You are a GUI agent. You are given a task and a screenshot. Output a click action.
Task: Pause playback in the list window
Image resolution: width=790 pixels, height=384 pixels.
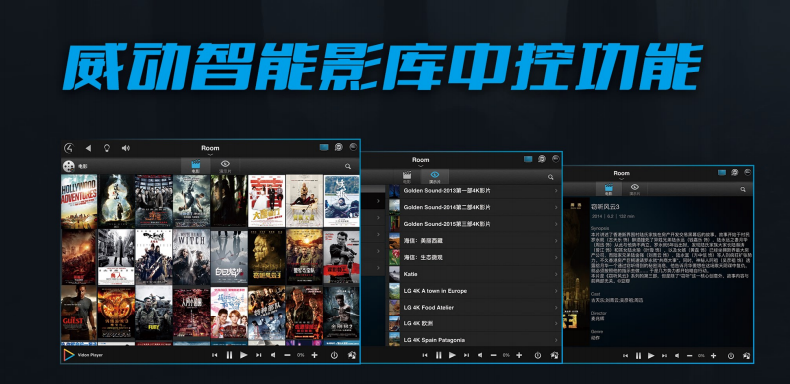point(438,355)
